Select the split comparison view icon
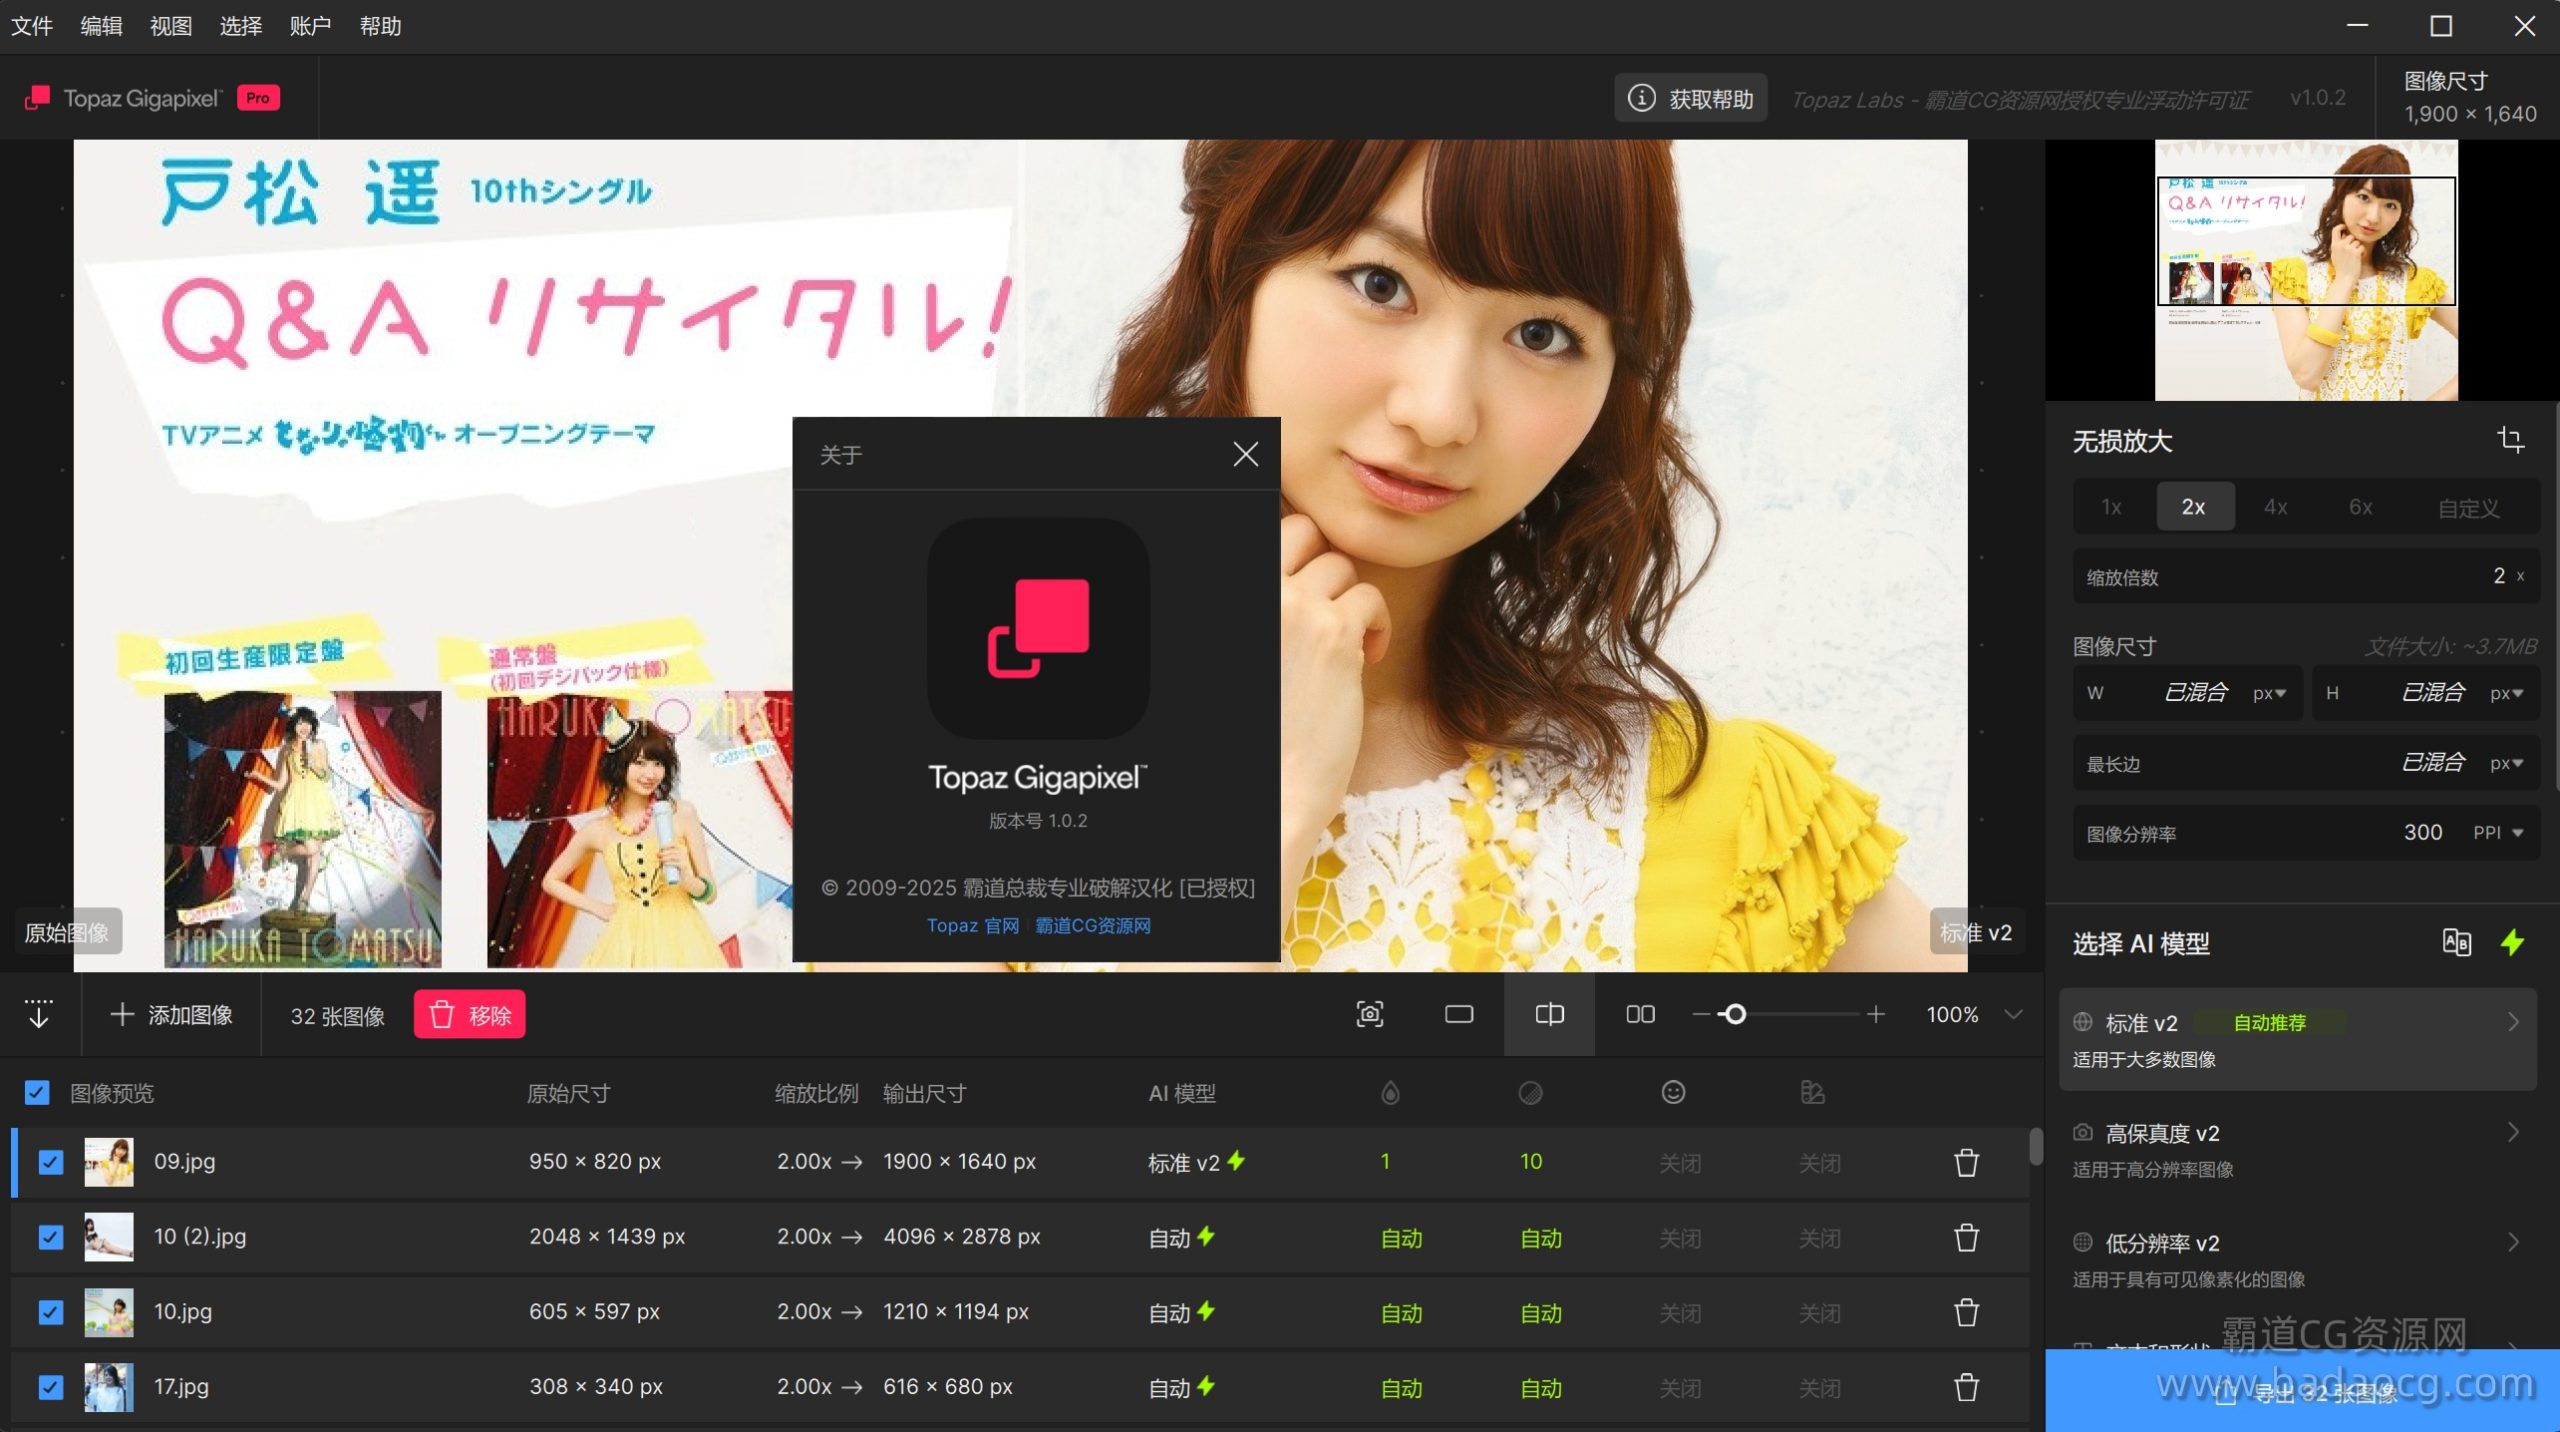 [1549, 1015]
